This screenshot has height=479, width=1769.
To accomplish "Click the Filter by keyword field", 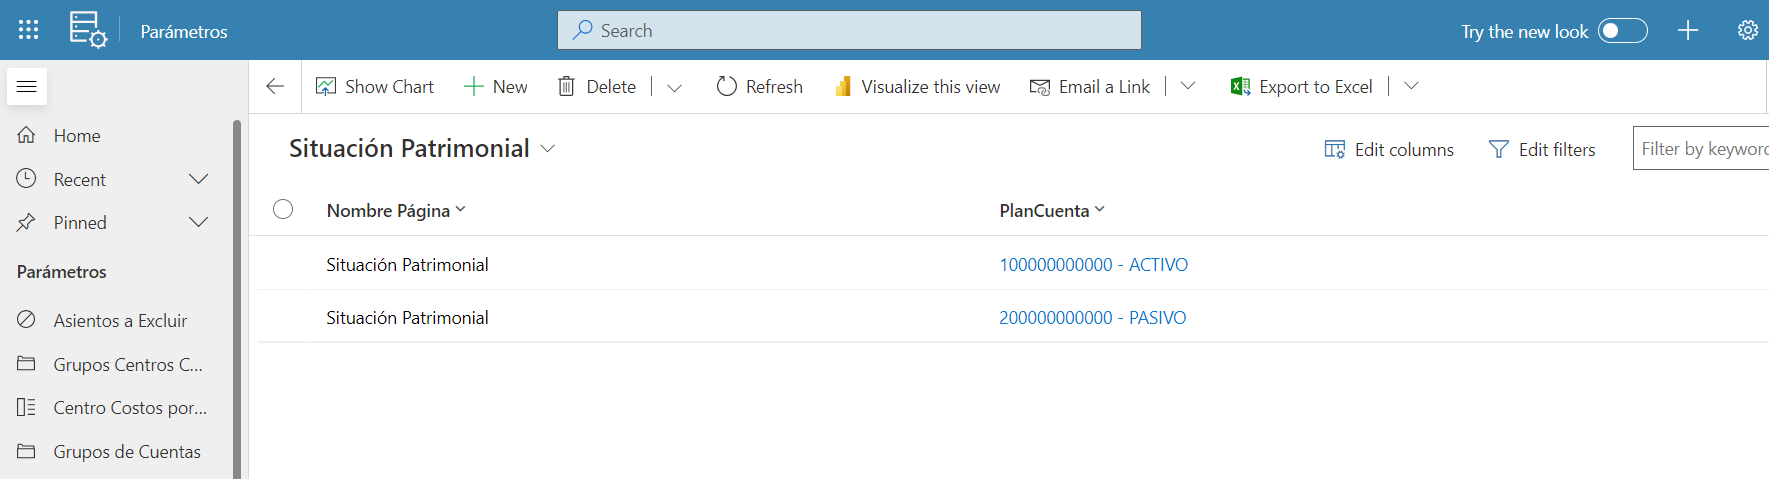I will point(1701,148).
